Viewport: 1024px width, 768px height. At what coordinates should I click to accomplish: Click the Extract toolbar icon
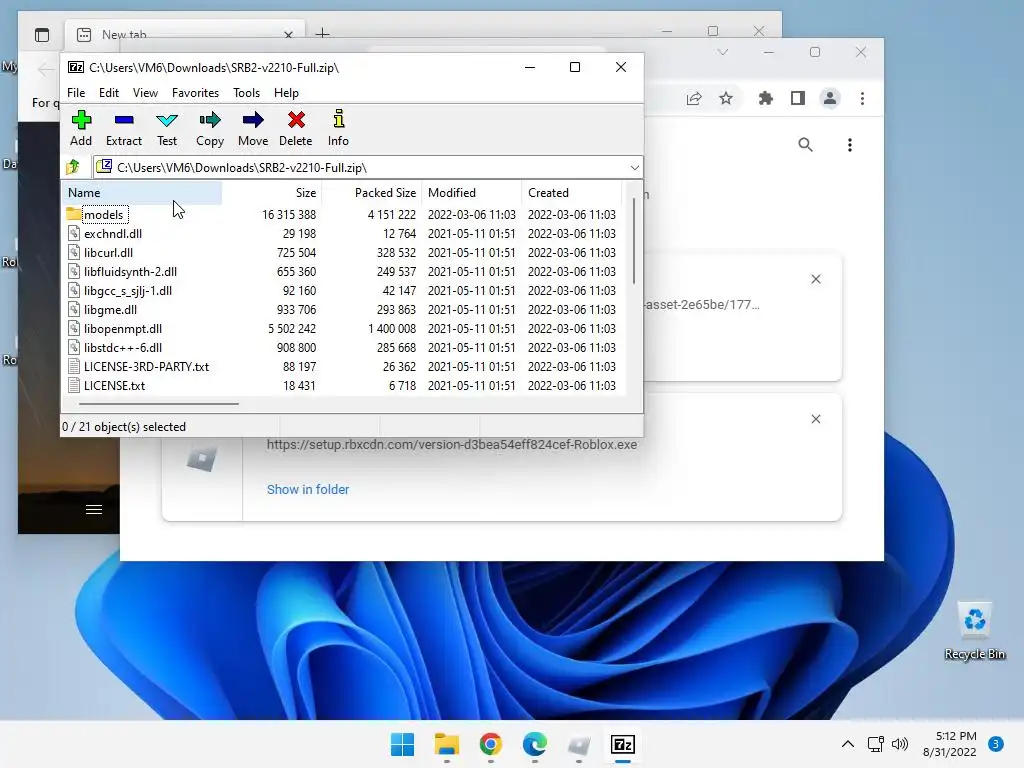tap(123, 128)
